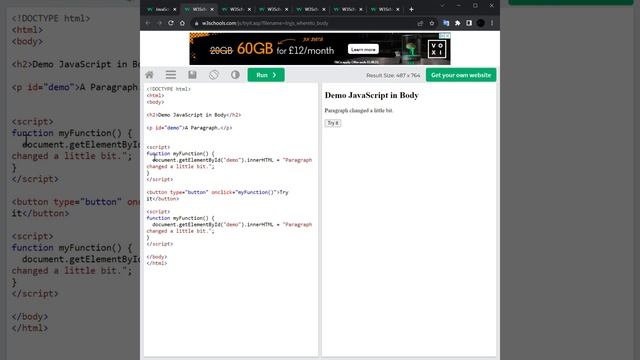Viewport: 640px width, 360px height.
Task: Click the browser home icon beside reload
Action: pos(182,23)
